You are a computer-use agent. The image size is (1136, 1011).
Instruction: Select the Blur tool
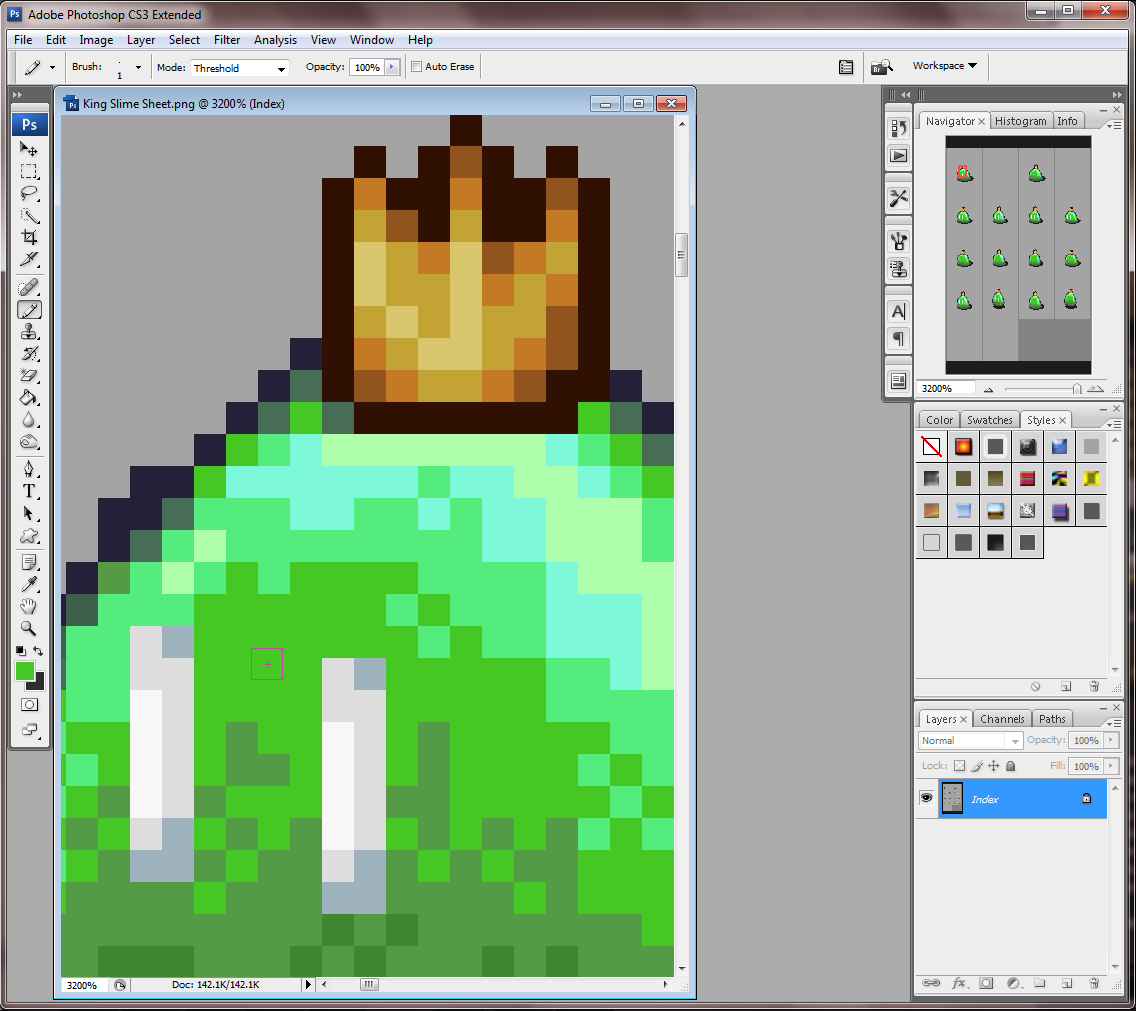click(x=29, y=420)
